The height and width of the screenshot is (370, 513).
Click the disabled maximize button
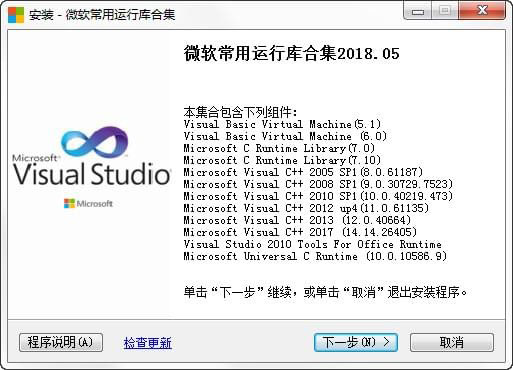445,11
